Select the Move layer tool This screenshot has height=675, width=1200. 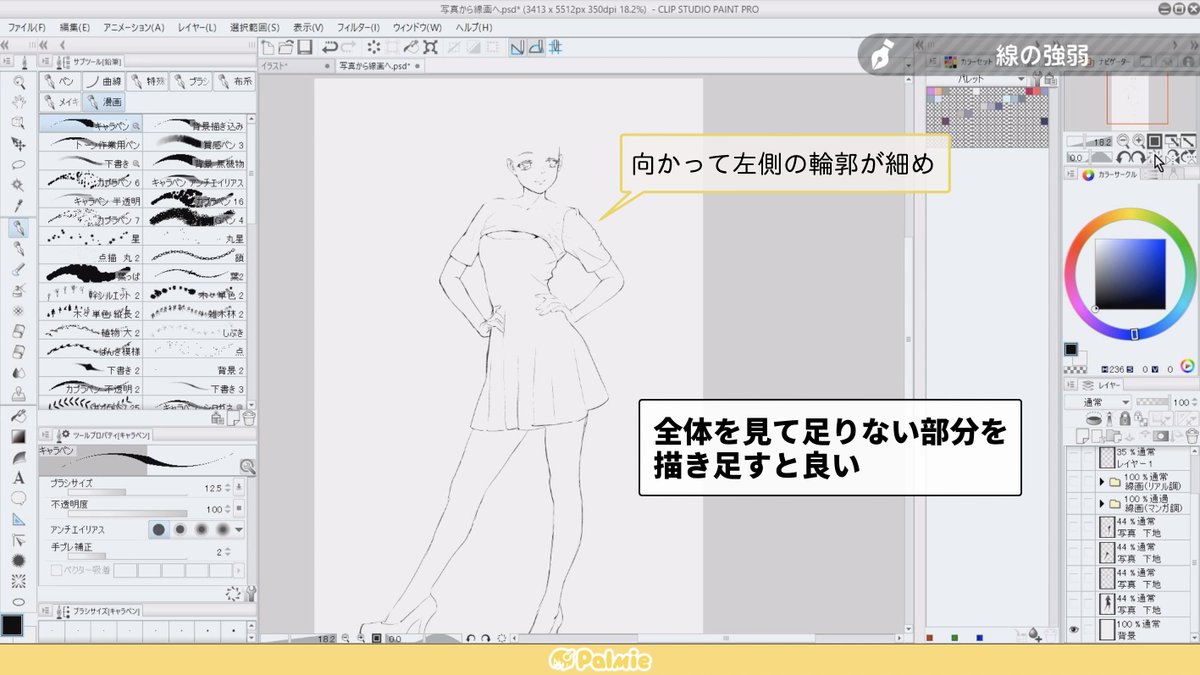tap(17, 144)
